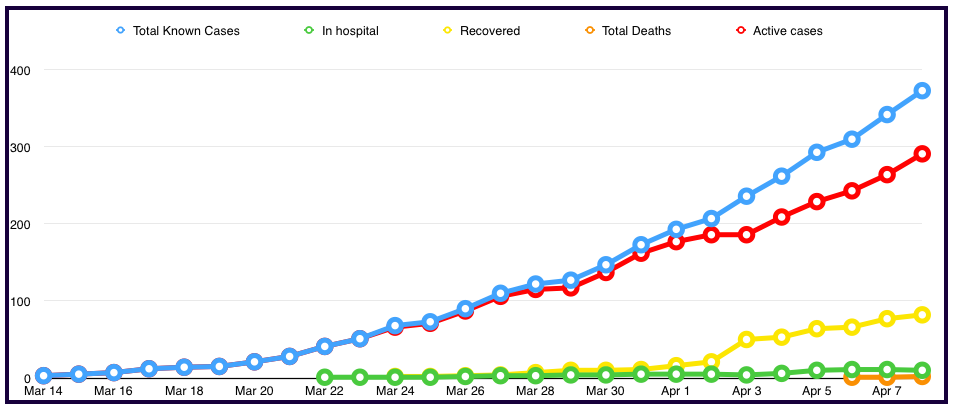Click the Mar 22 x-axis label
Screen dimensions: 955x406
324,393
